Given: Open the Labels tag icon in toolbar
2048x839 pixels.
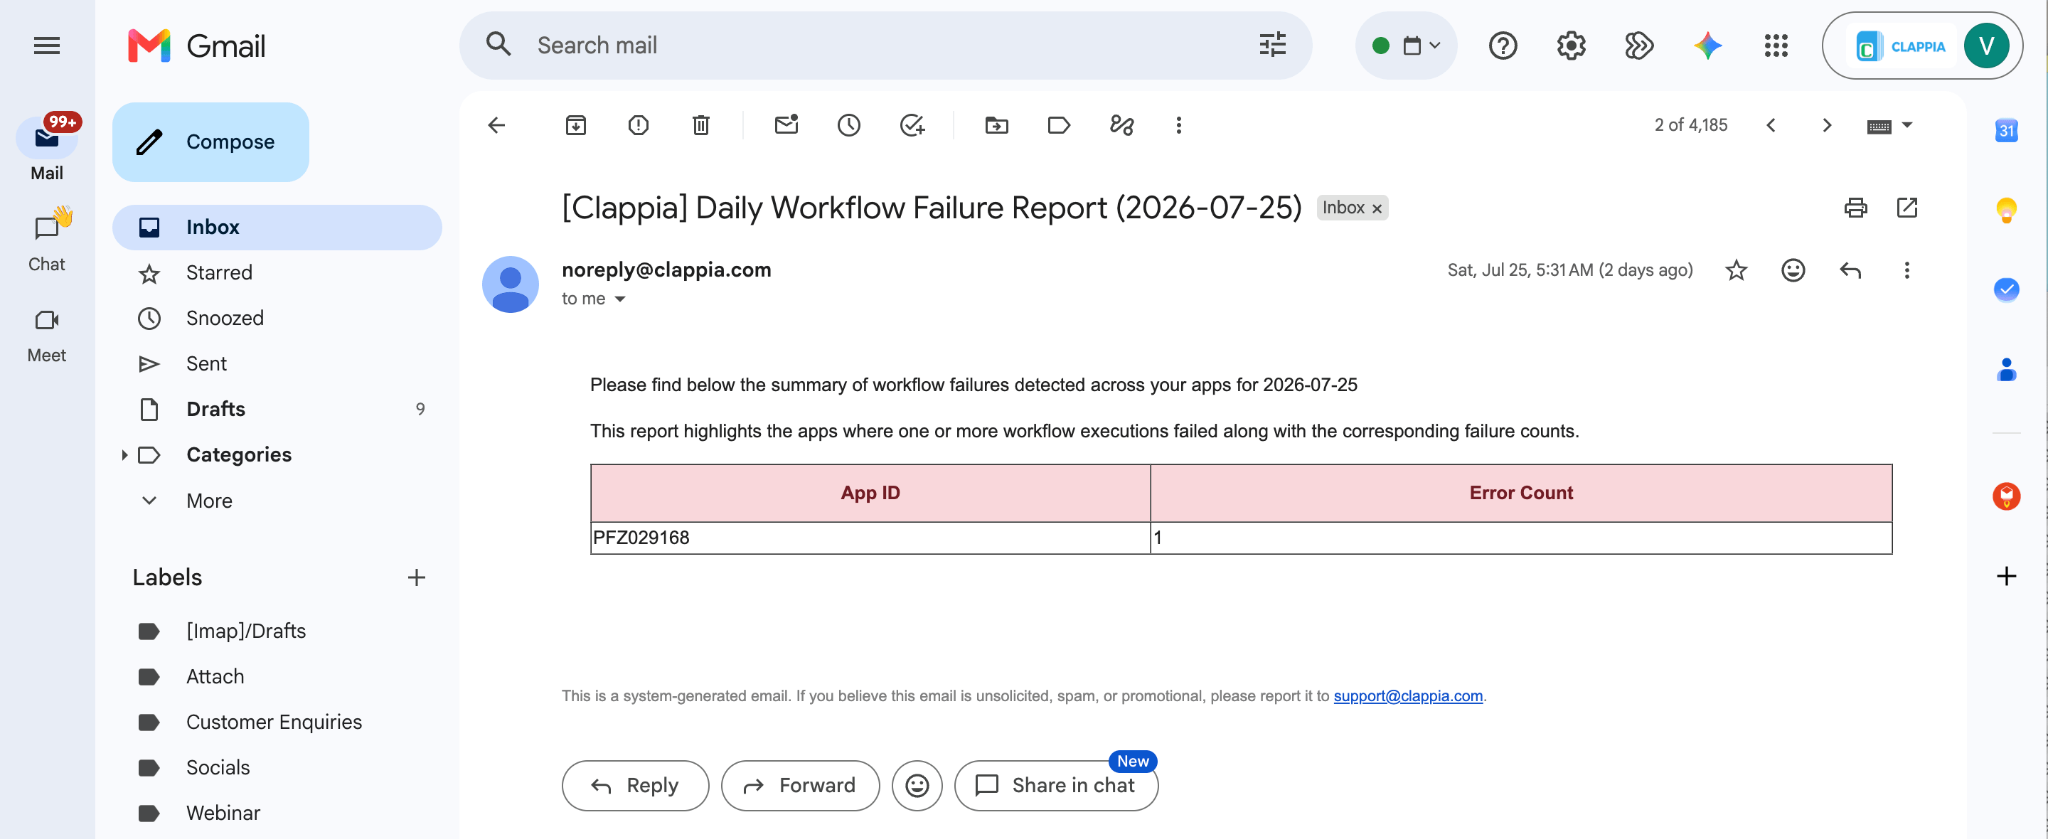Looking at the screenshot, I should (x=1059, y=125).
